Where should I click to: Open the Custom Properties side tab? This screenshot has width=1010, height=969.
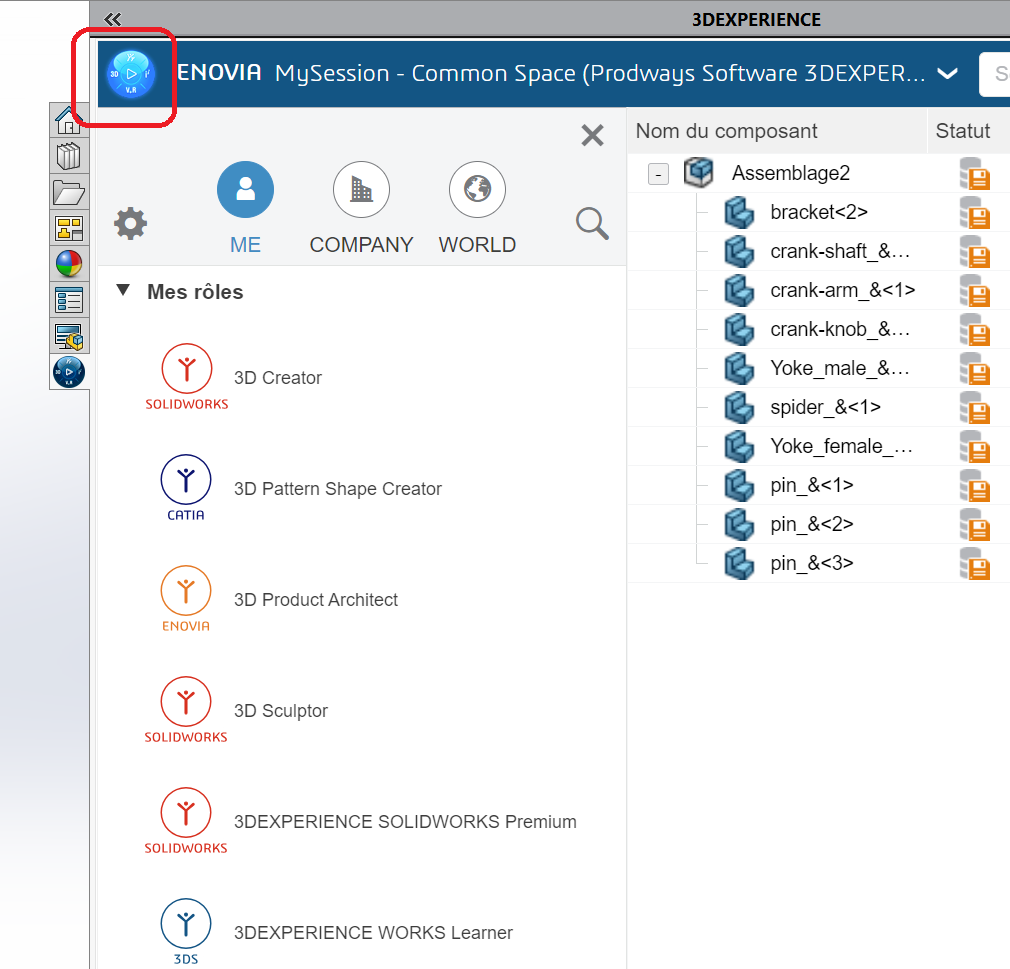click(x=69, y=300)
